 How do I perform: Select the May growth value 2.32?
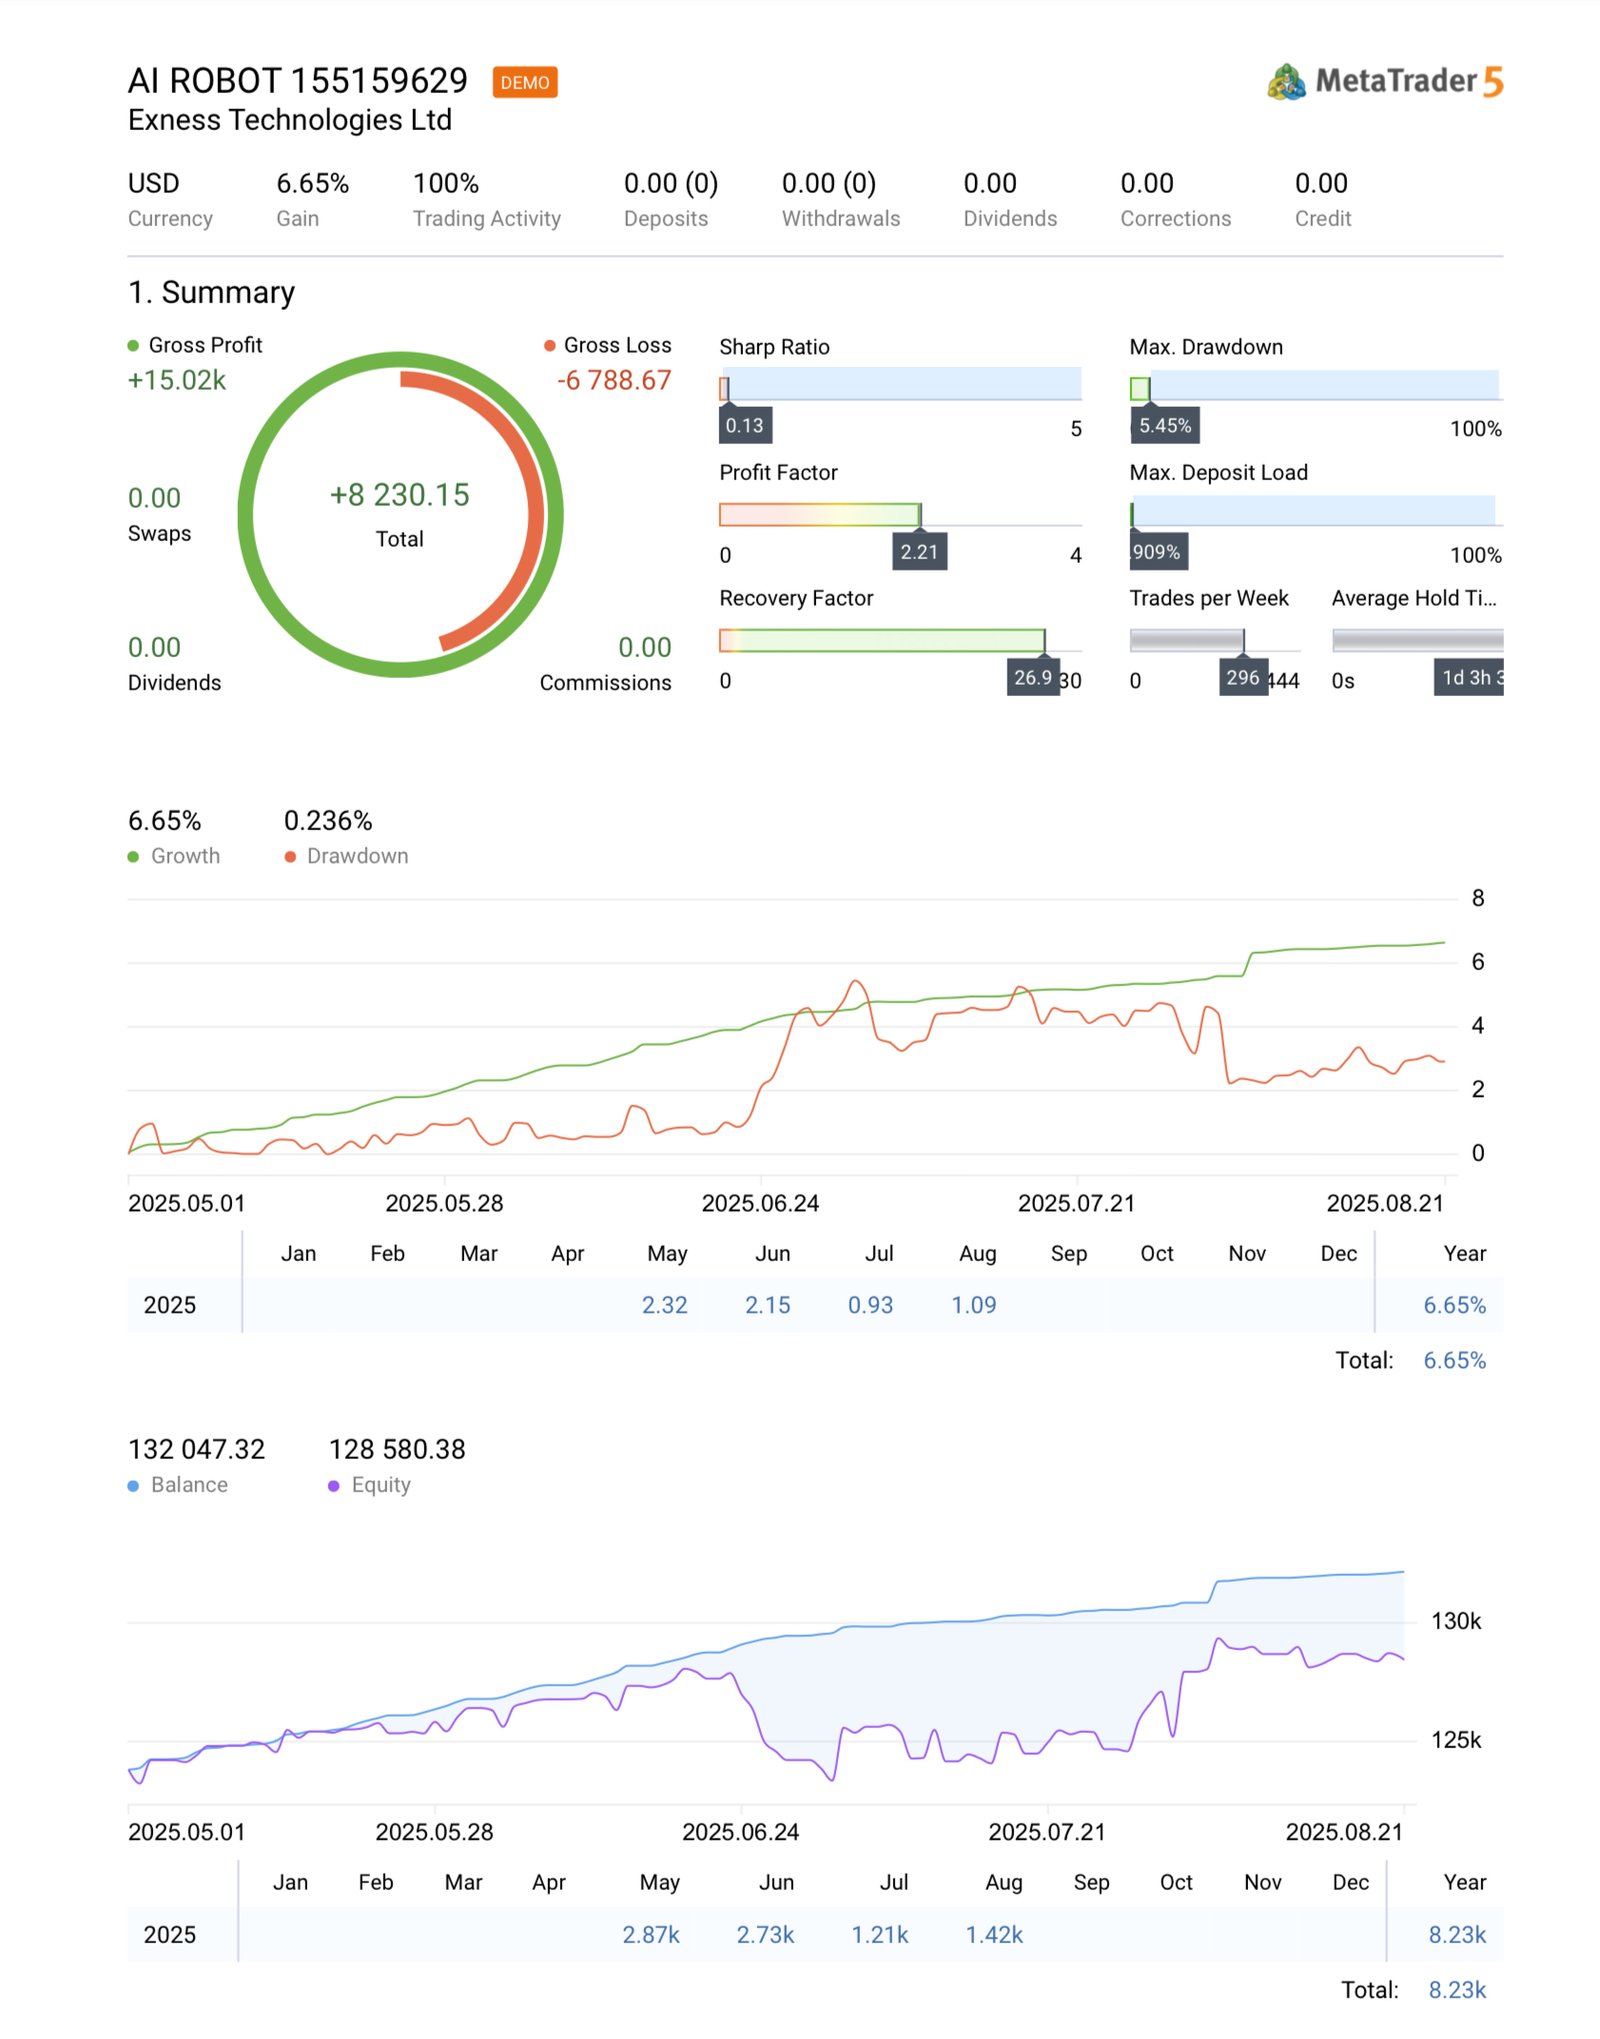(x=664, y=1305)
